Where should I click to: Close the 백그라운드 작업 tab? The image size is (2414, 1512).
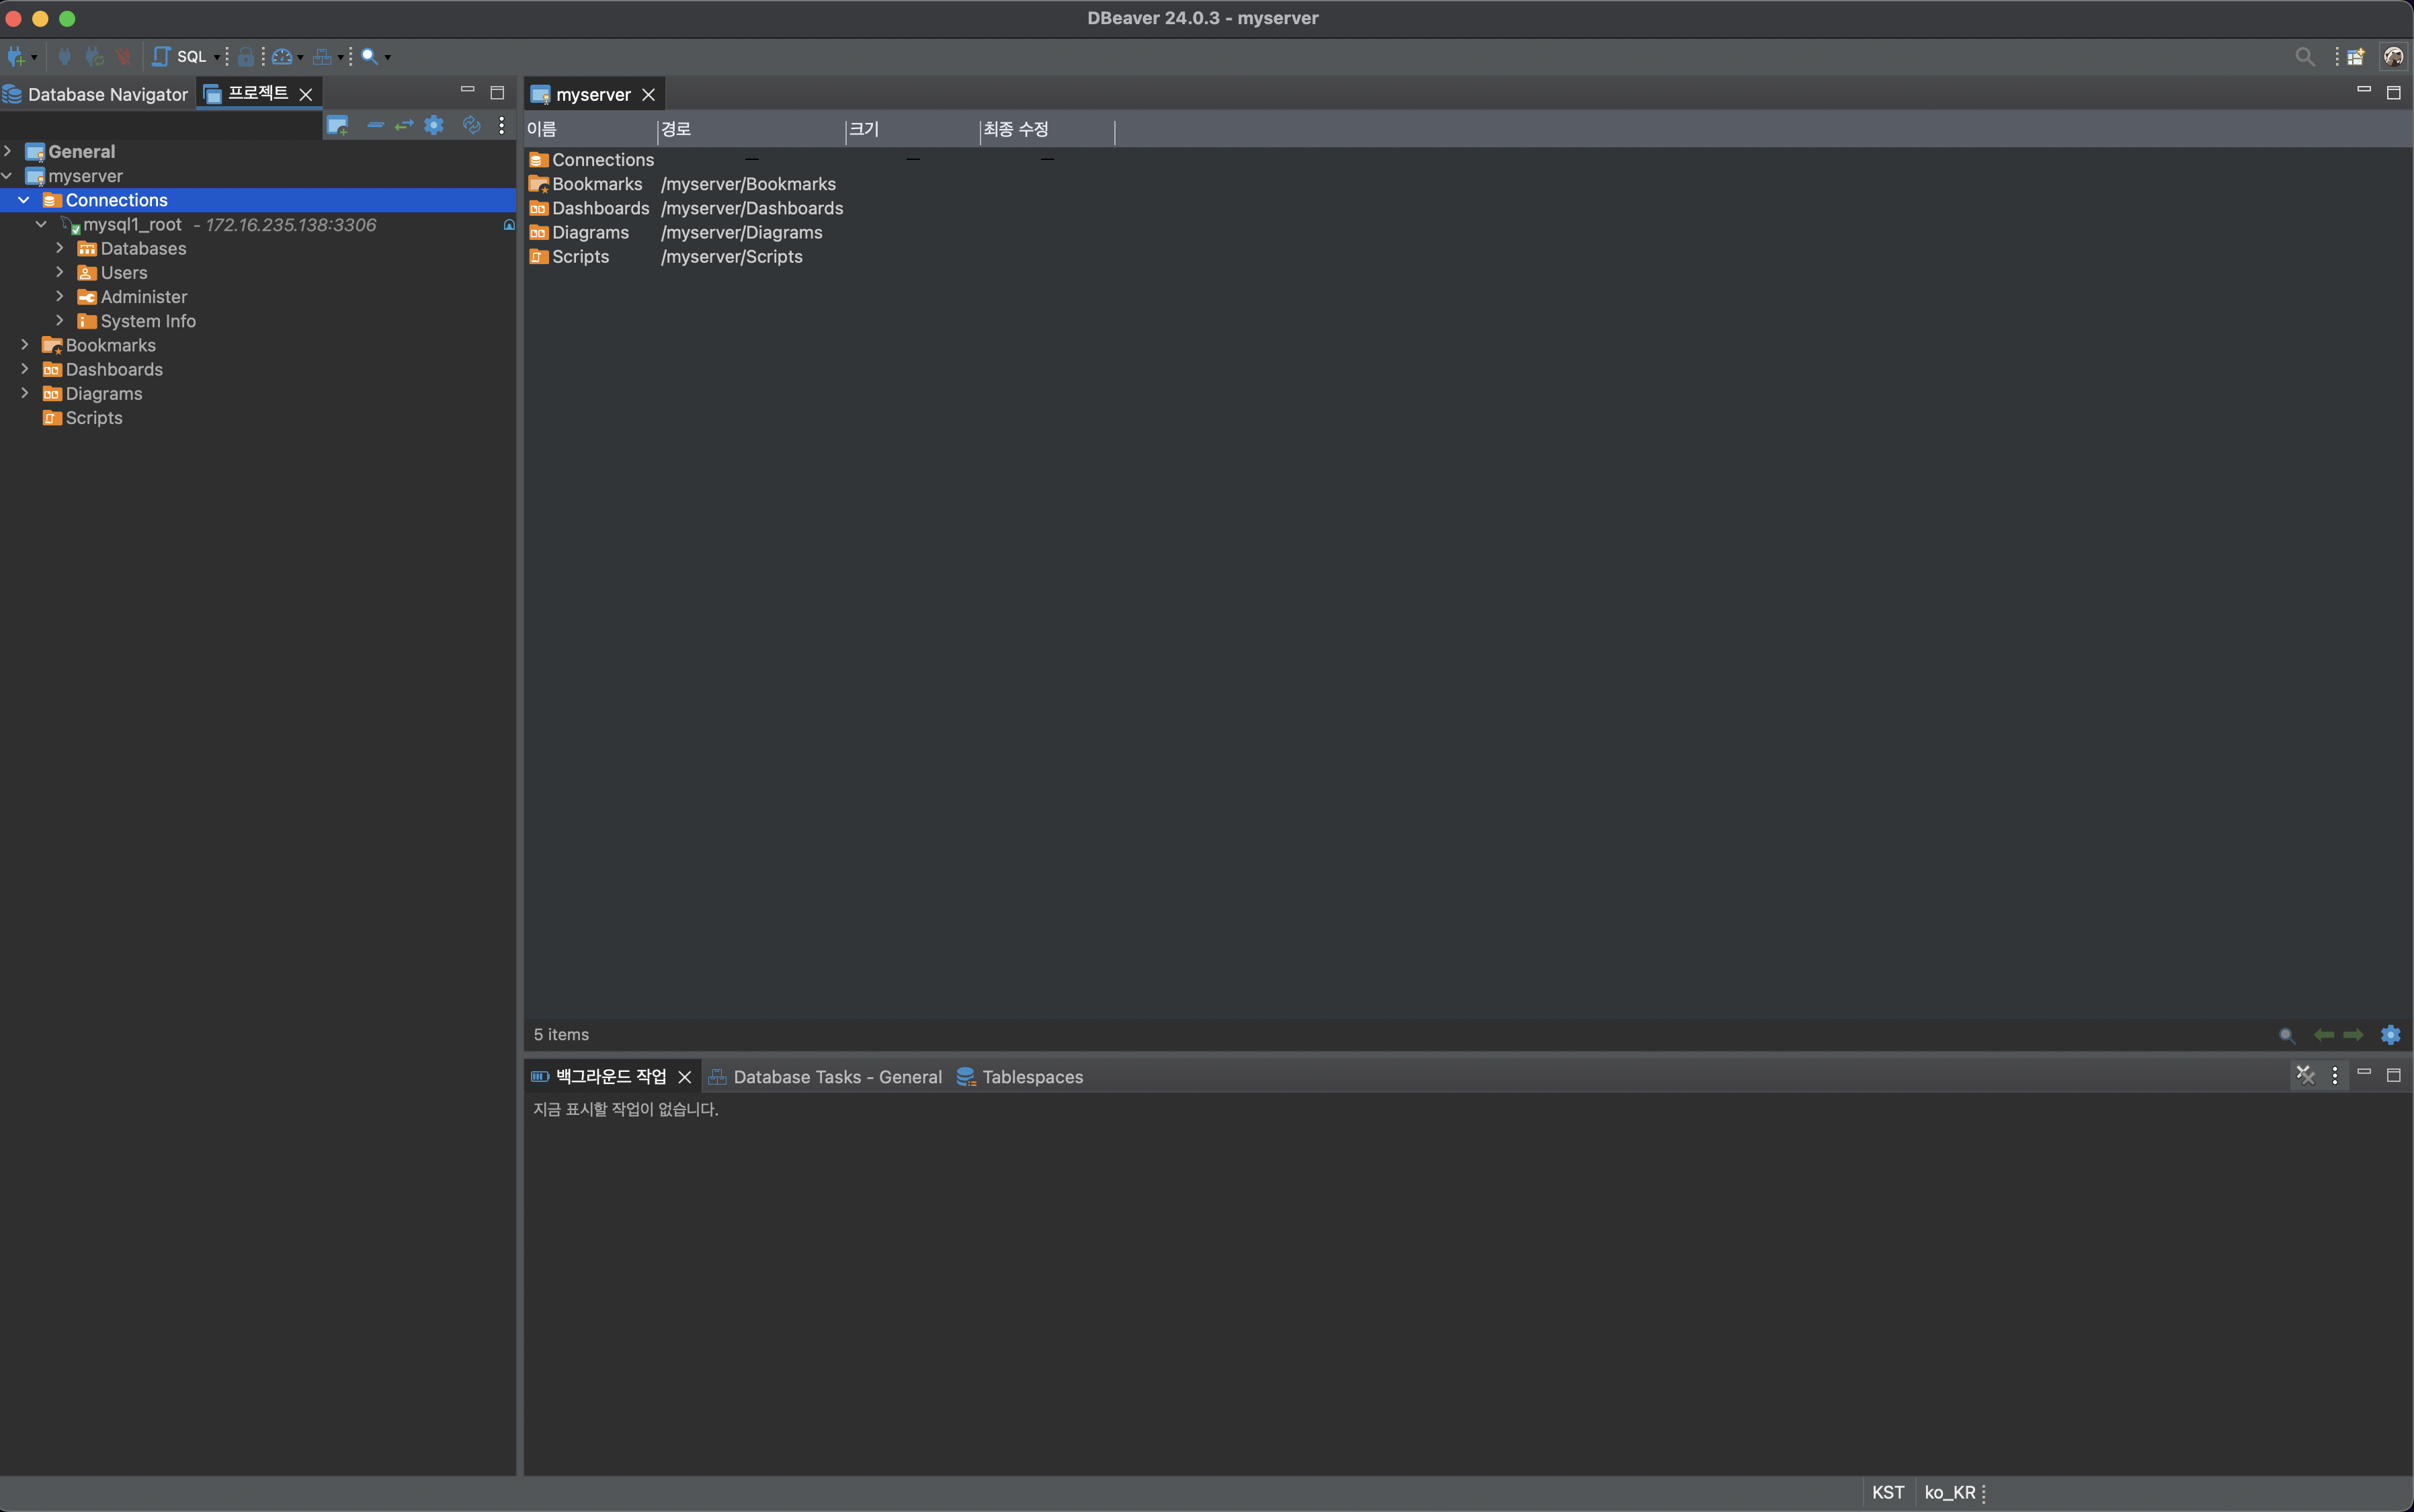coord(685,1077)
